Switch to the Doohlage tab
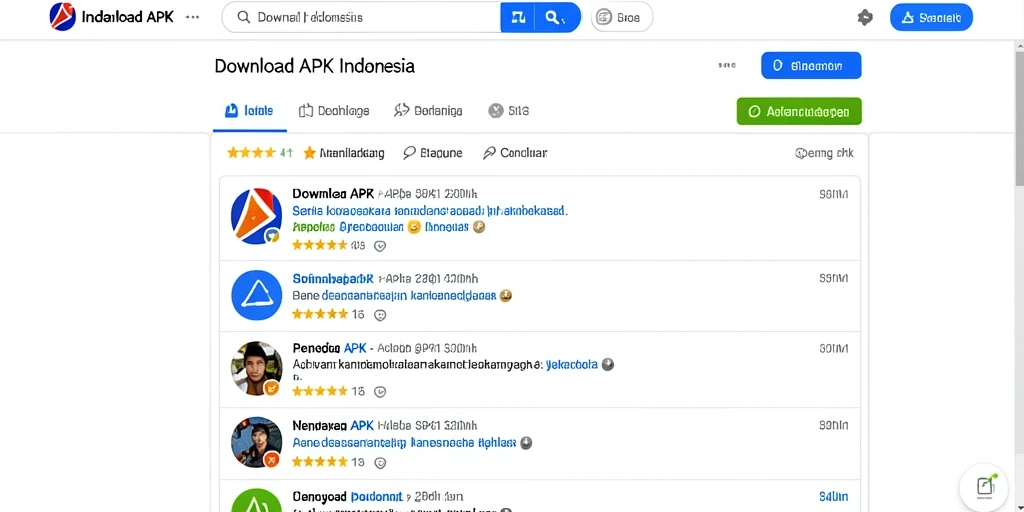The image size is (1024, 512). click(x=334, y=111)
